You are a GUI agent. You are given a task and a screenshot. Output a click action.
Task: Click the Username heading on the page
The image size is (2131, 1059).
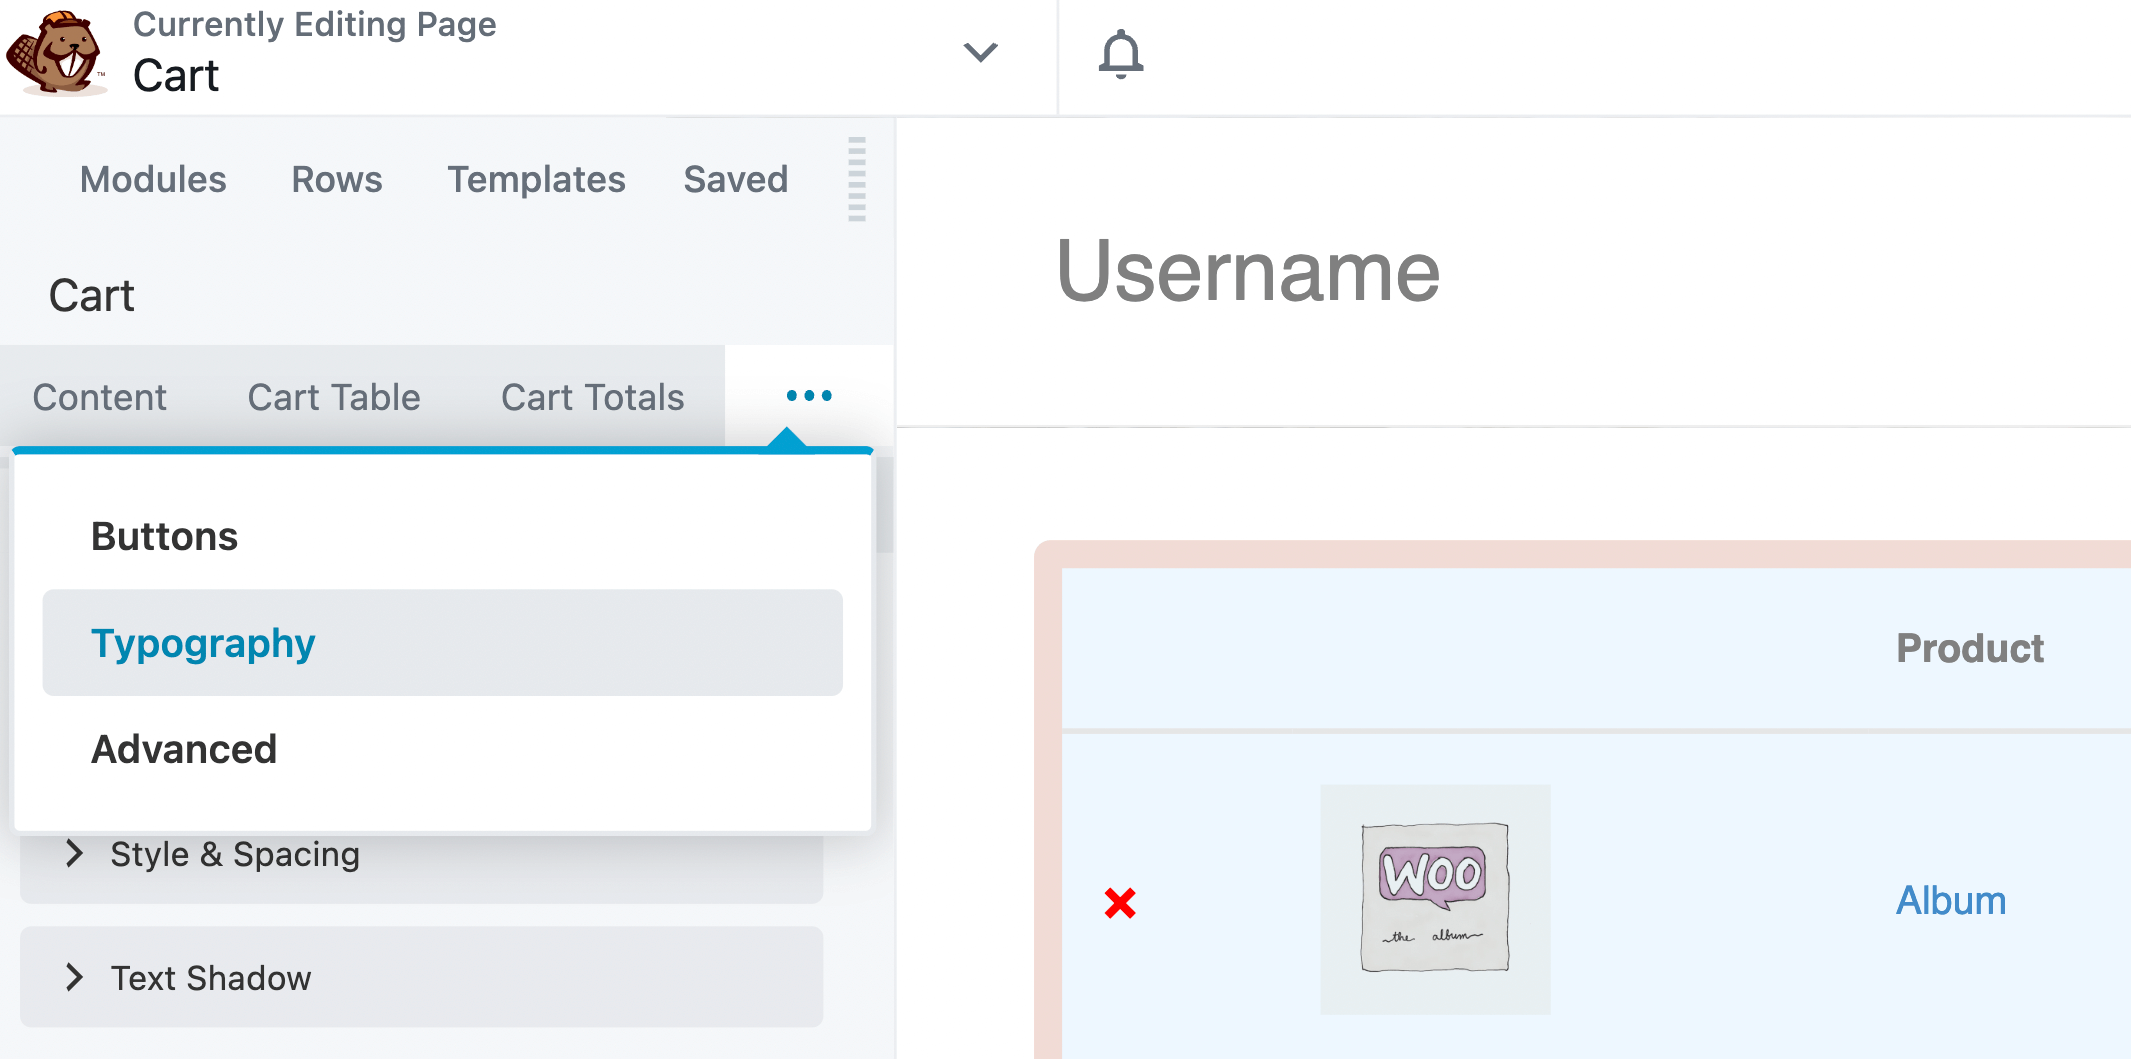(1251, 272)
